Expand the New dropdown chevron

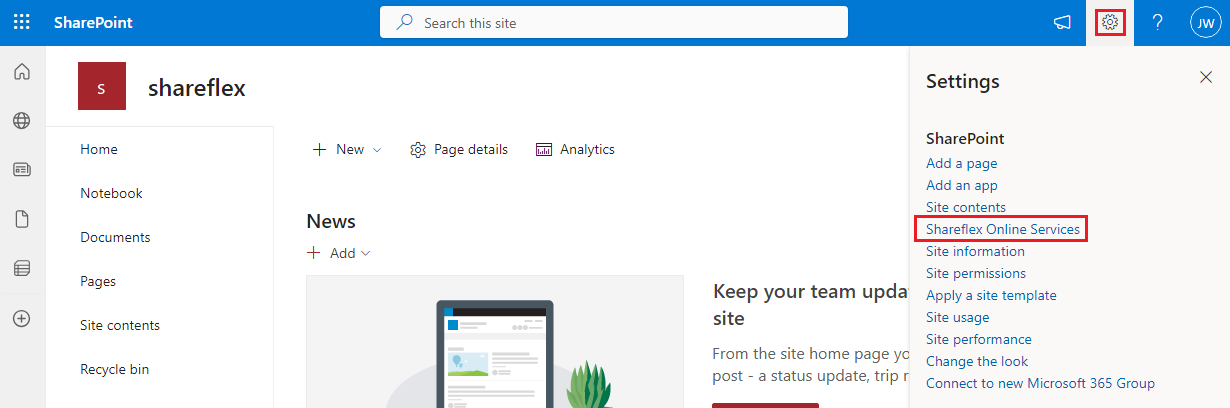pyautogui.click(x=377, y=150)
